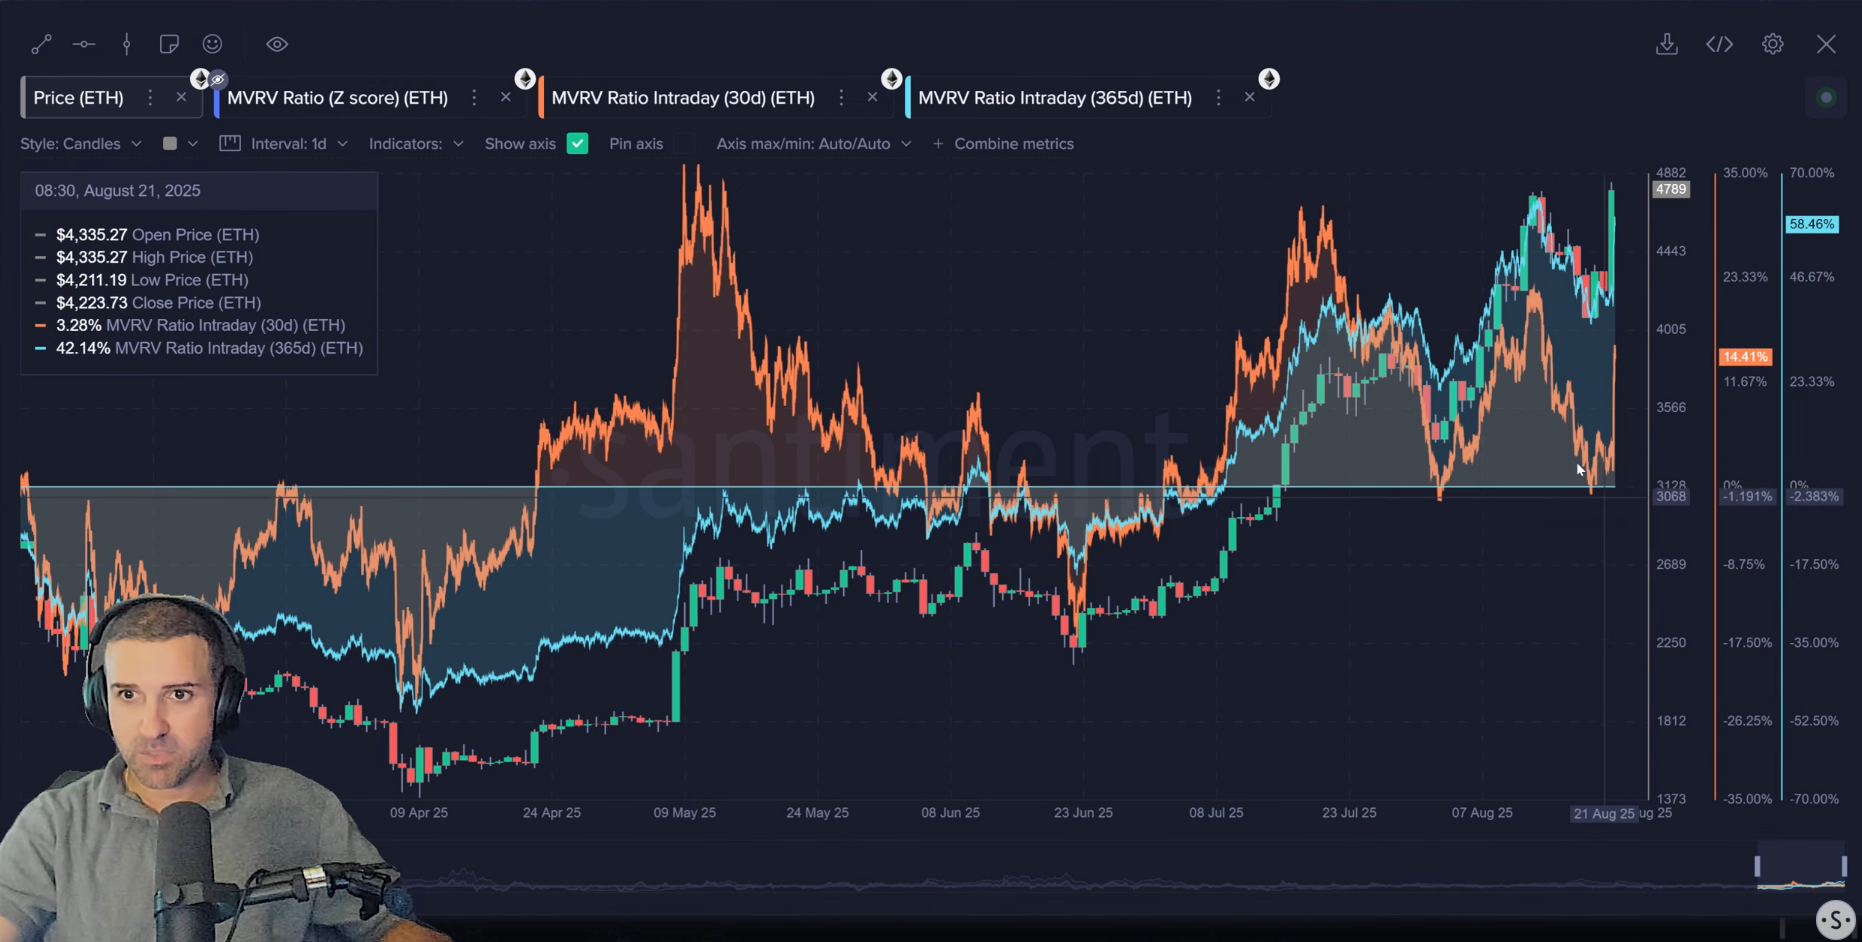Select the vertical line drawing tool

pyautogui.click(x=127, y=44)
